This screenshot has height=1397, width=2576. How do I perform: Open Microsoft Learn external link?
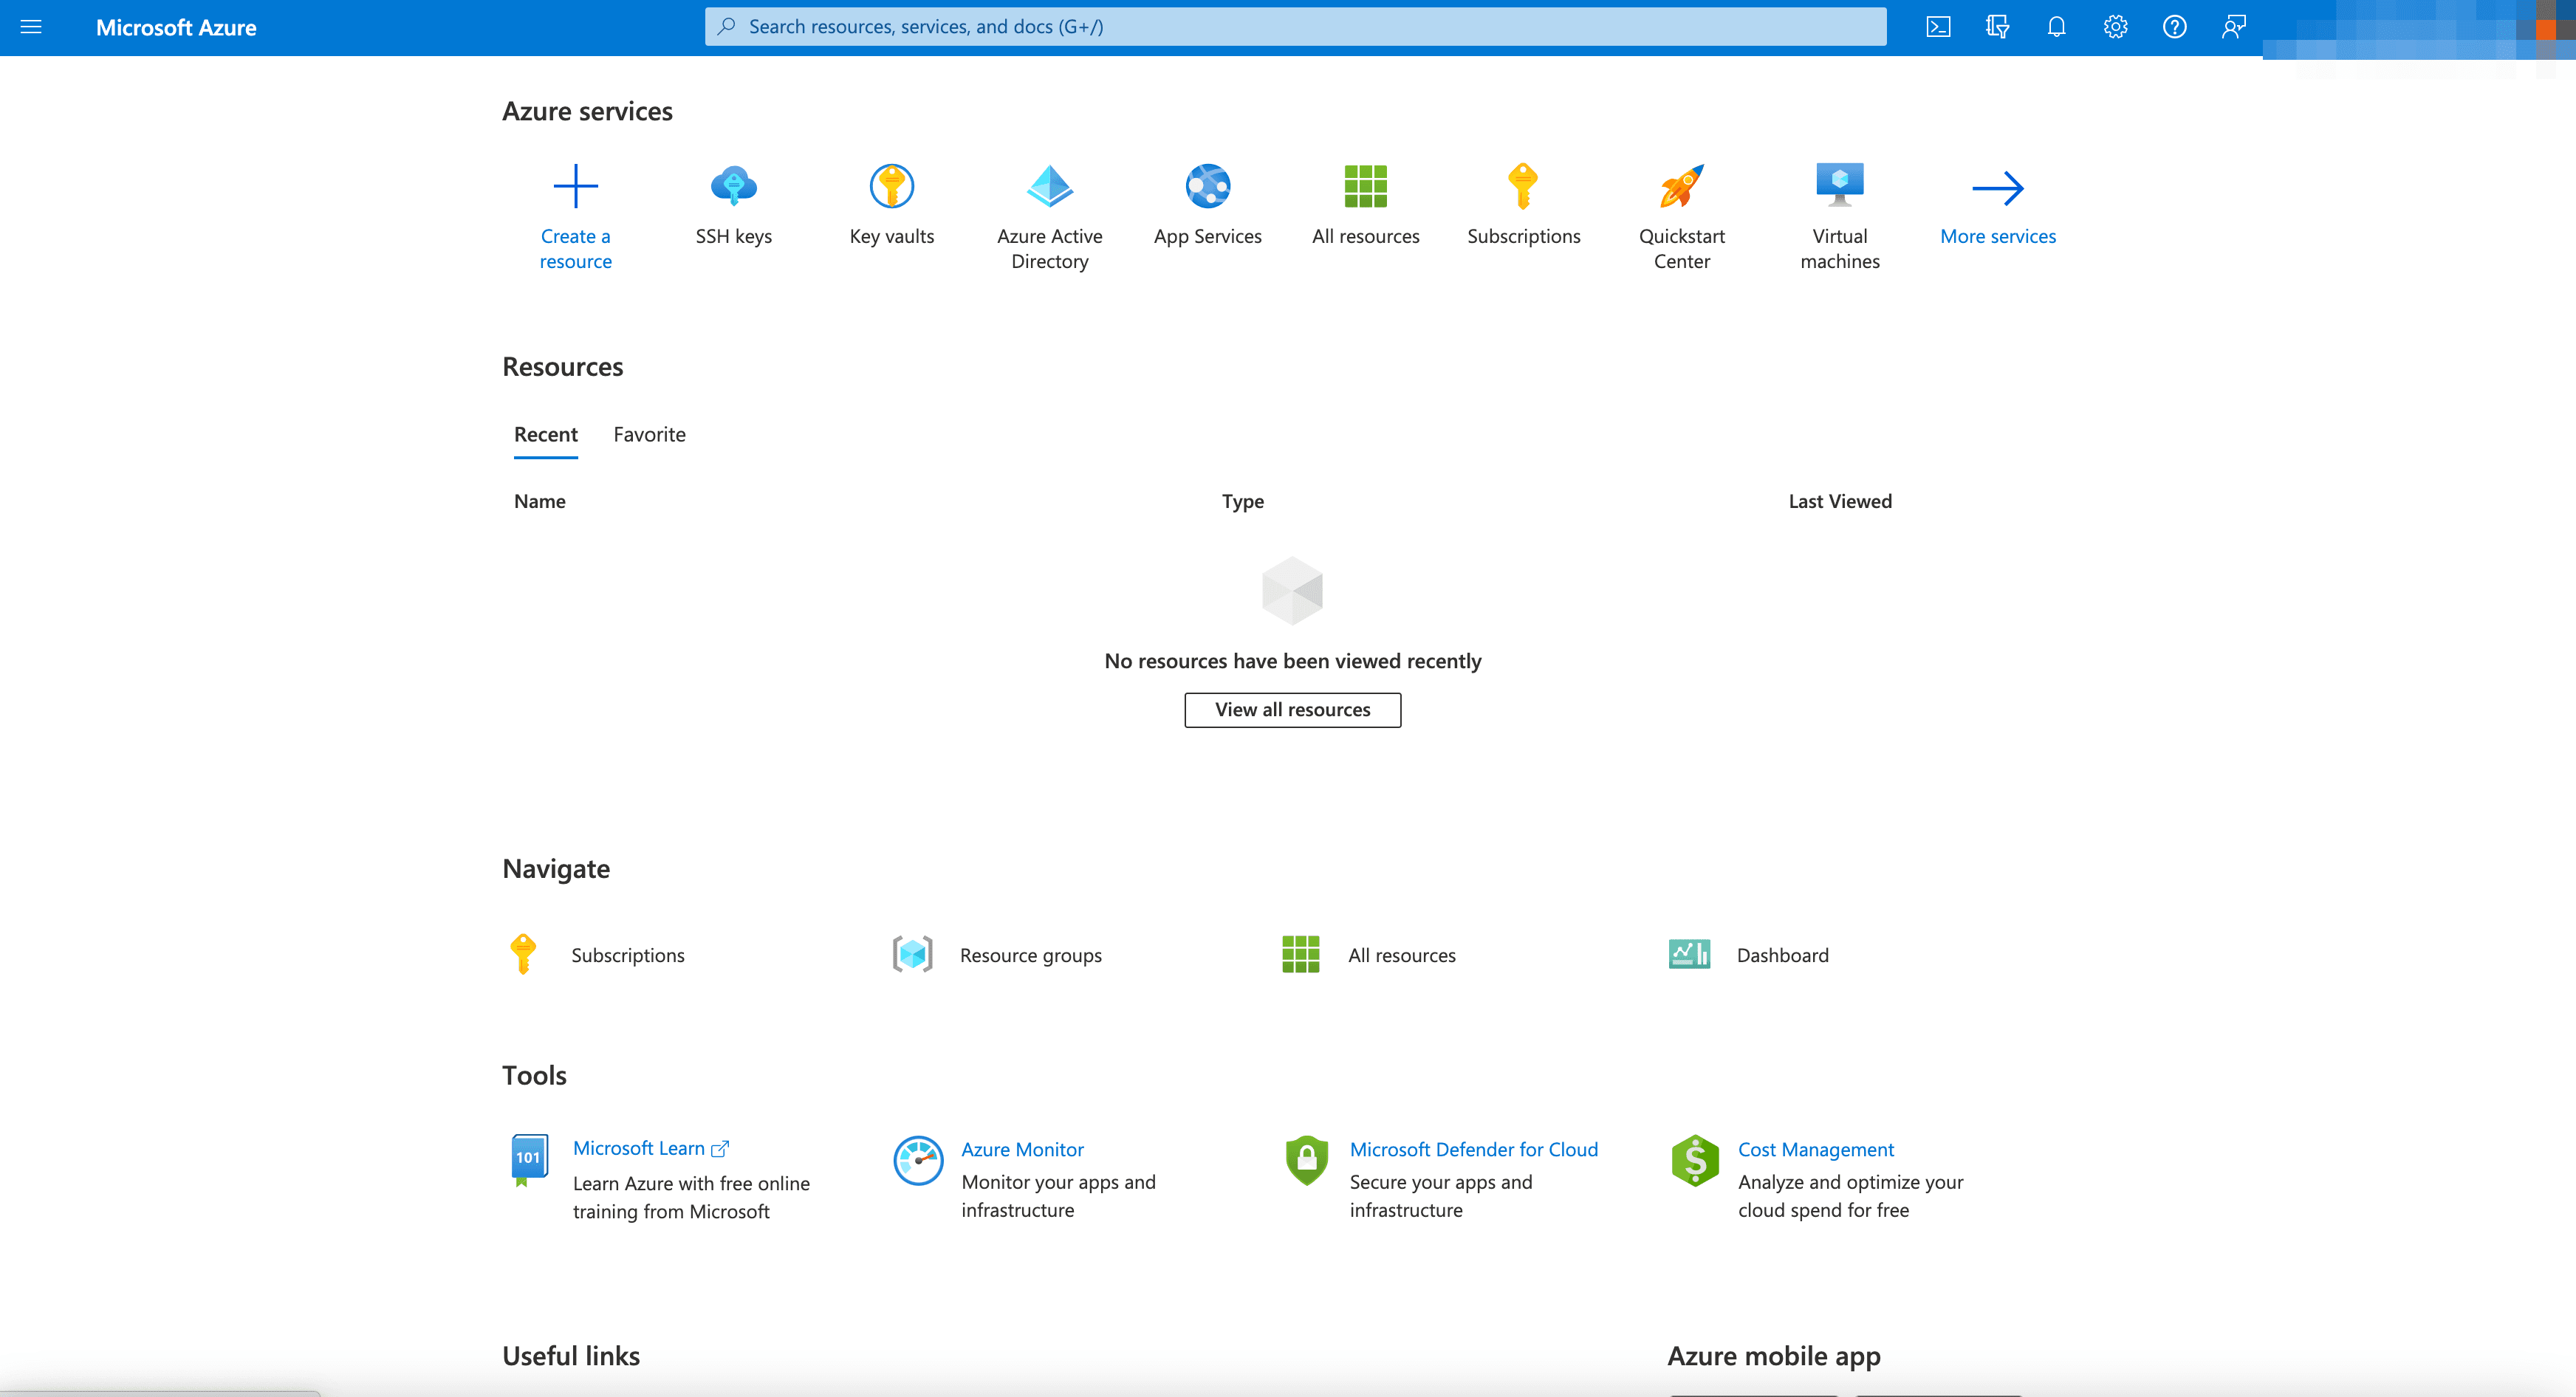651,1147
